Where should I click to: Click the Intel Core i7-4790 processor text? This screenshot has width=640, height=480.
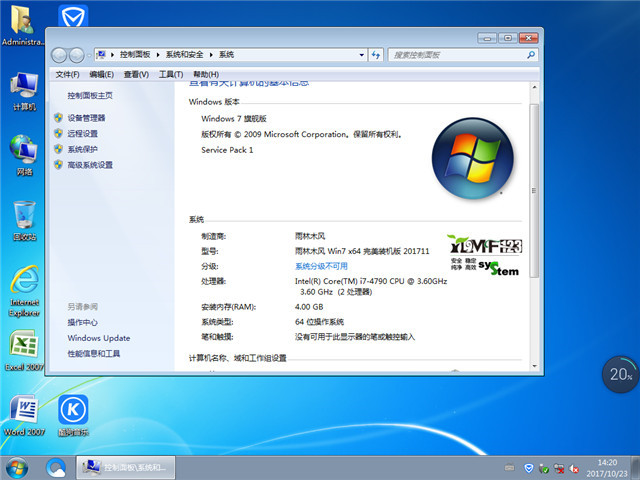(x=371, y=286)
